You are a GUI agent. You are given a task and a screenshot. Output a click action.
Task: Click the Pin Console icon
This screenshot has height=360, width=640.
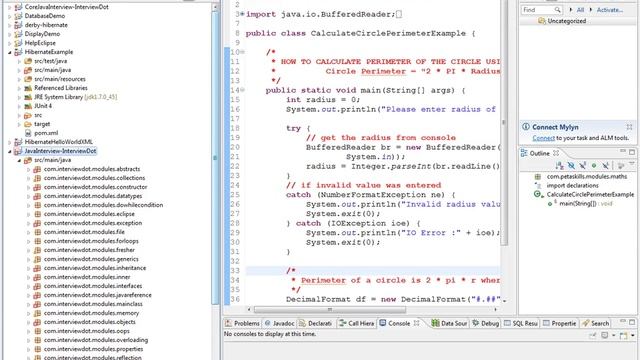(x=592, y=335)
